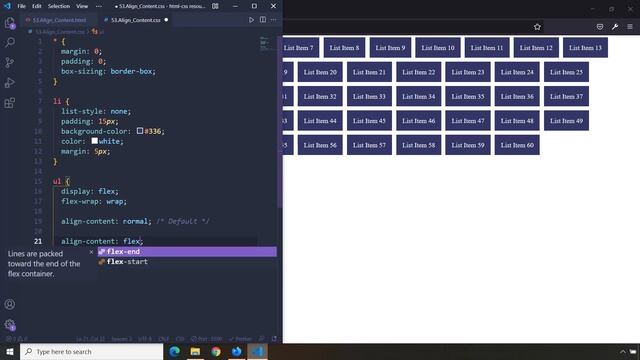Open the Explorer view in VS Code
Screen dimensions: 640x360
pyautogui.click(x=10, y=23)
